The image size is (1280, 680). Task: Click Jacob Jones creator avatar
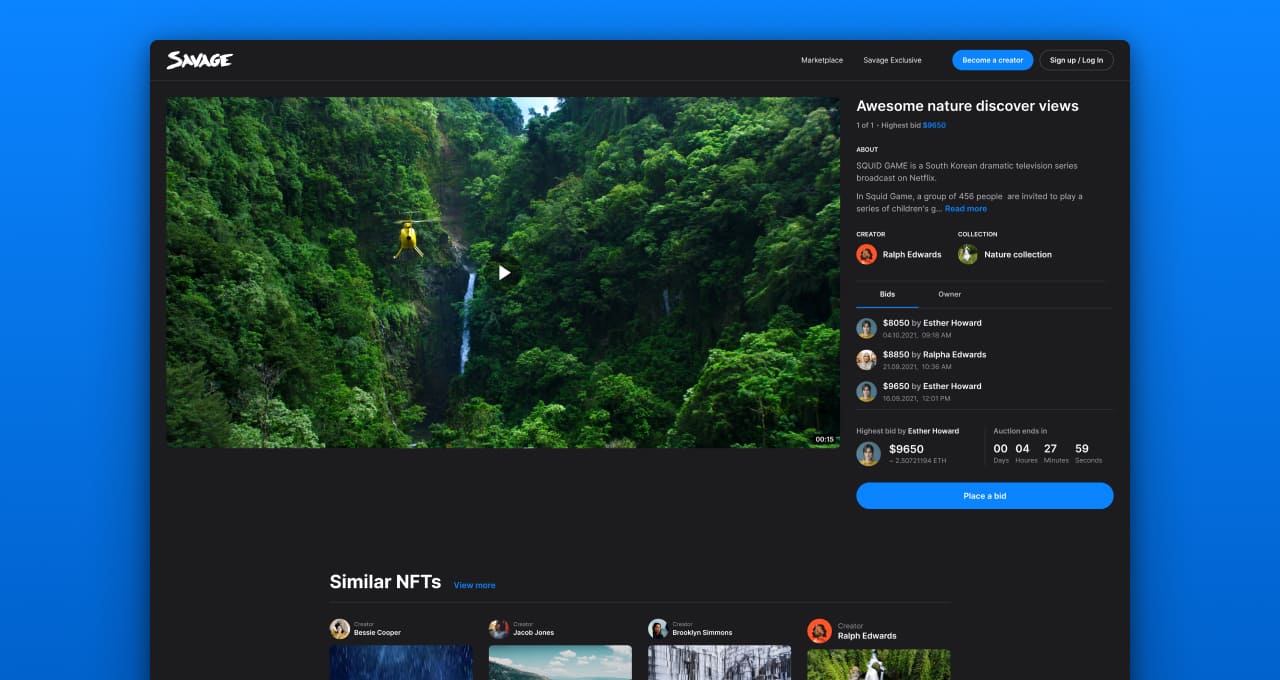(x=499, y=629)
